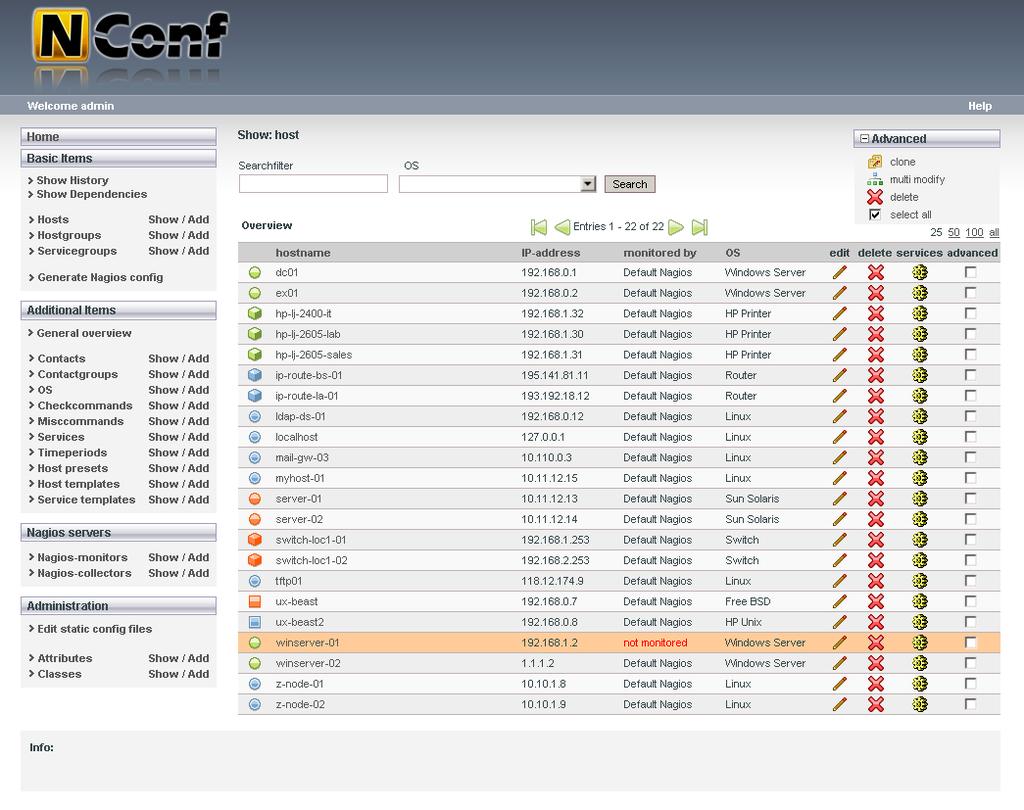Screen dimensions: 1024x810
Task: Check the z-node-02 row checkbox
Action: (x=970, y=704)
